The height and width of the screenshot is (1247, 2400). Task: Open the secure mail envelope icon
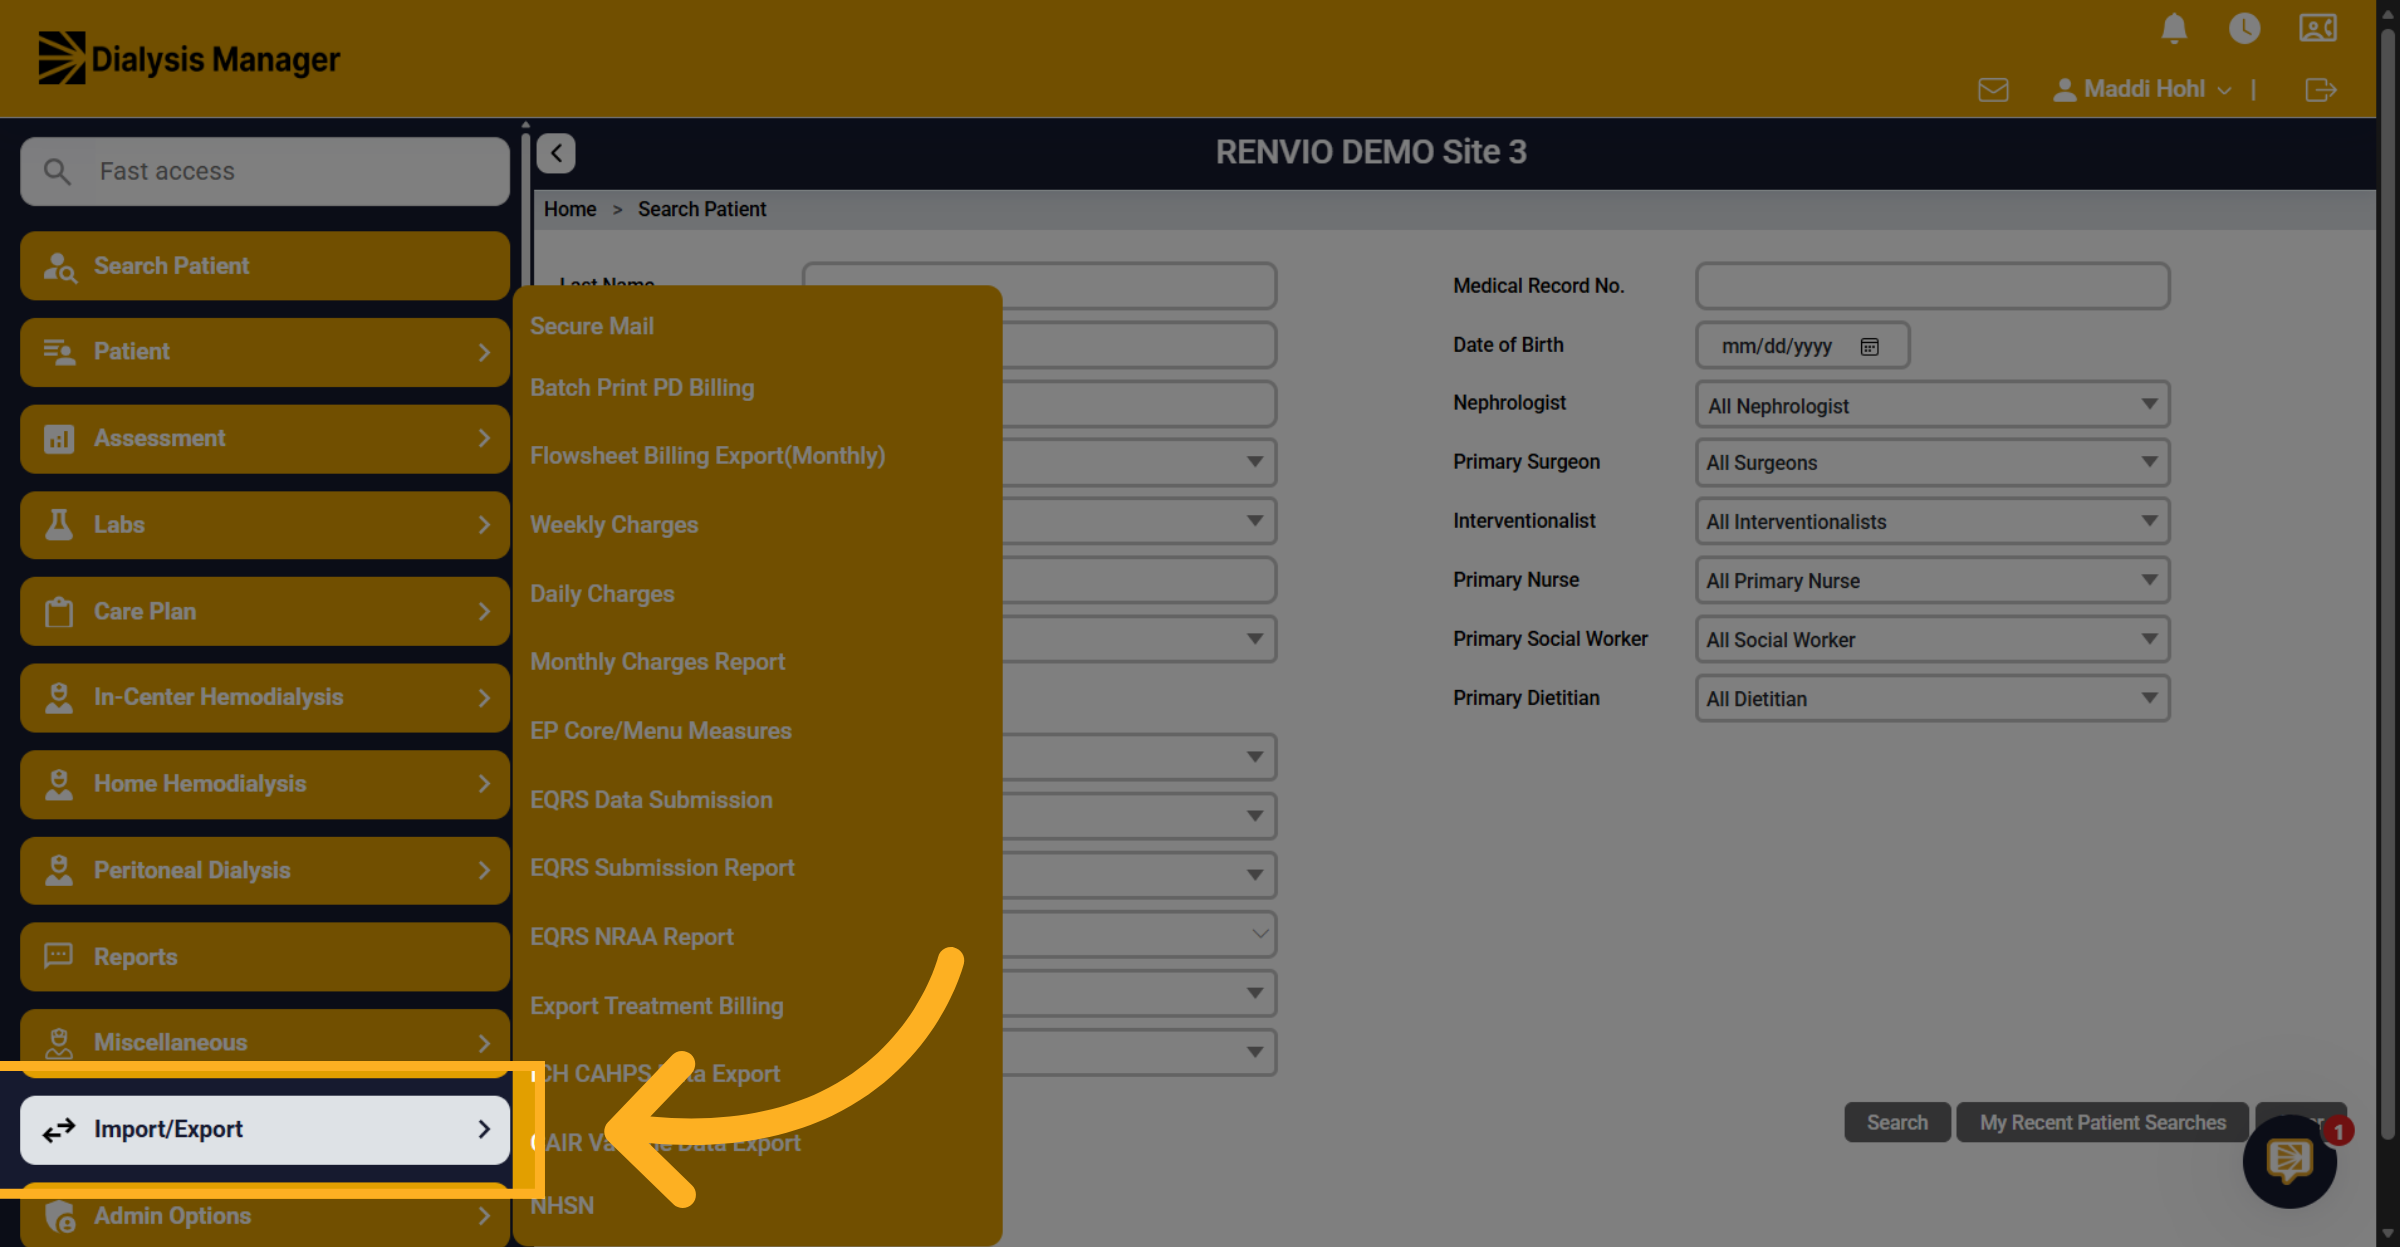pos(1993,90)
